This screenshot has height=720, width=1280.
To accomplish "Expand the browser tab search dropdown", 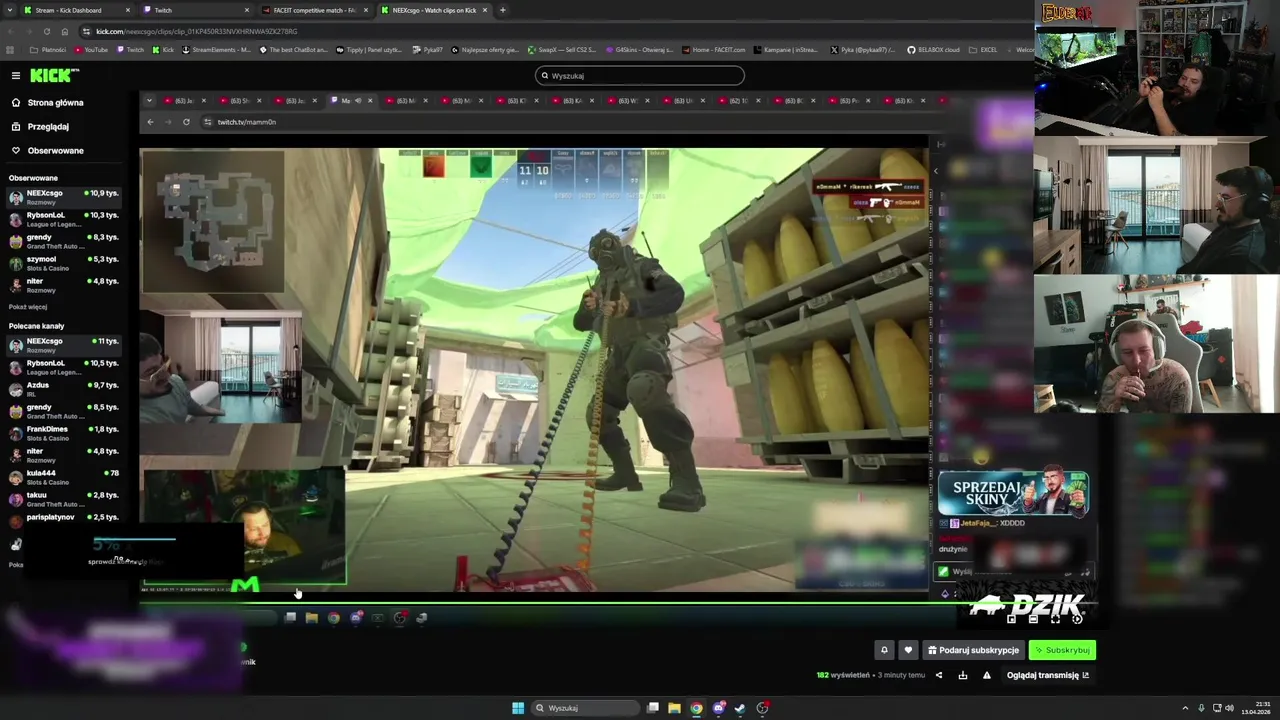I will (9, 10).
